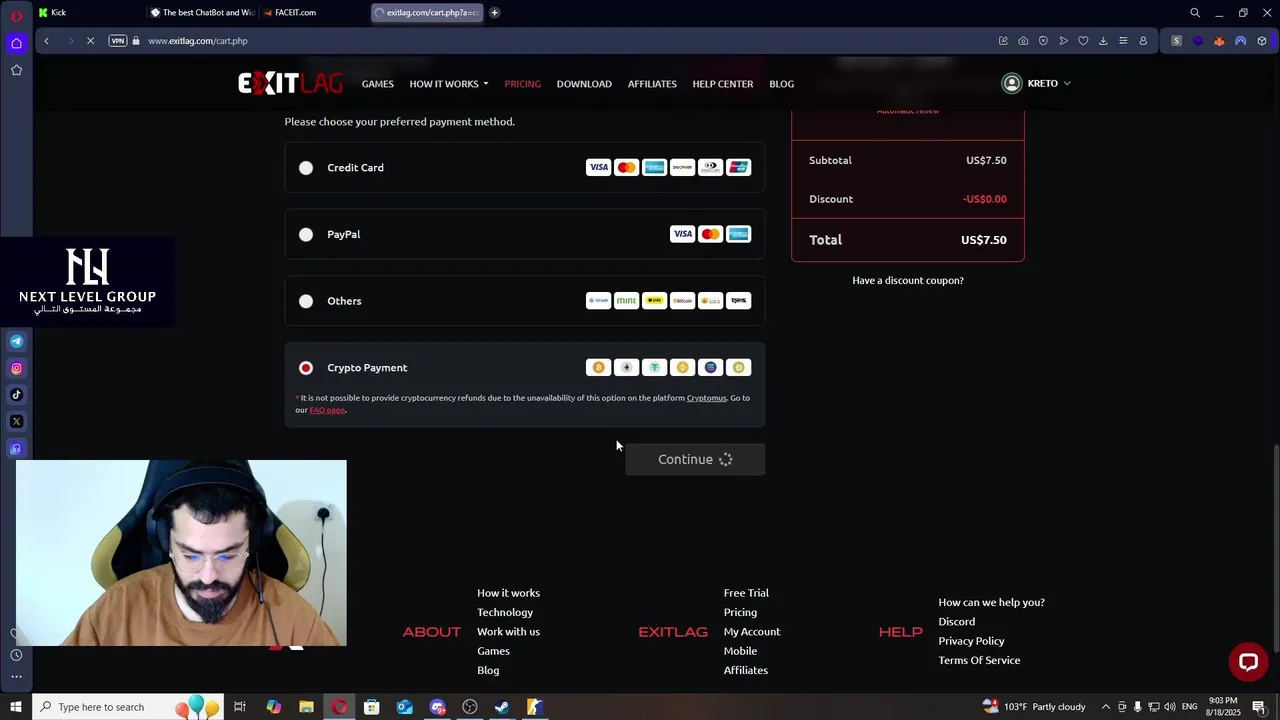Open the FAQ page link
Screen dimensions: 1280x720
coord(327,410)
